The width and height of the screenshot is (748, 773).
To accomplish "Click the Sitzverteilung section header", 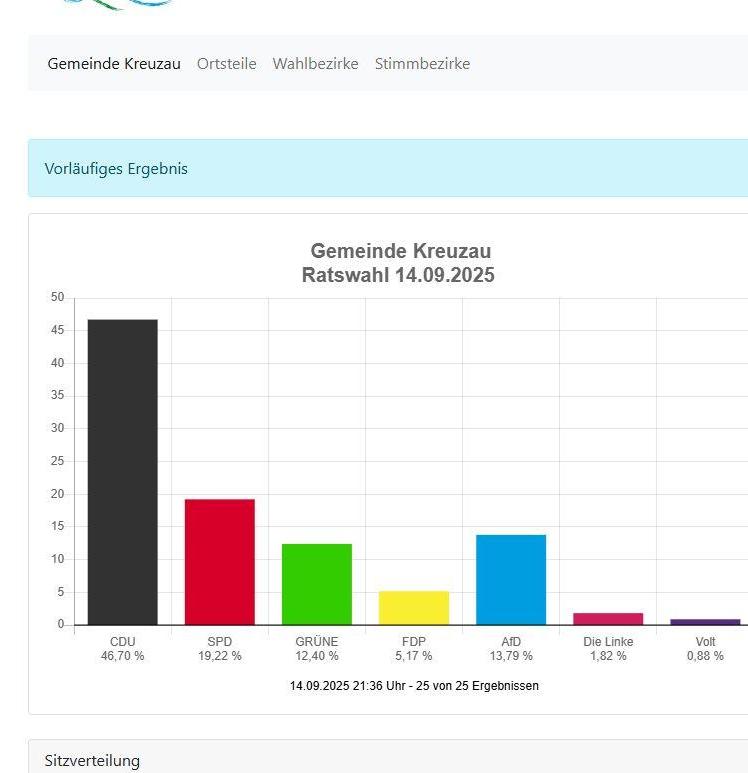I will point(92,761).
